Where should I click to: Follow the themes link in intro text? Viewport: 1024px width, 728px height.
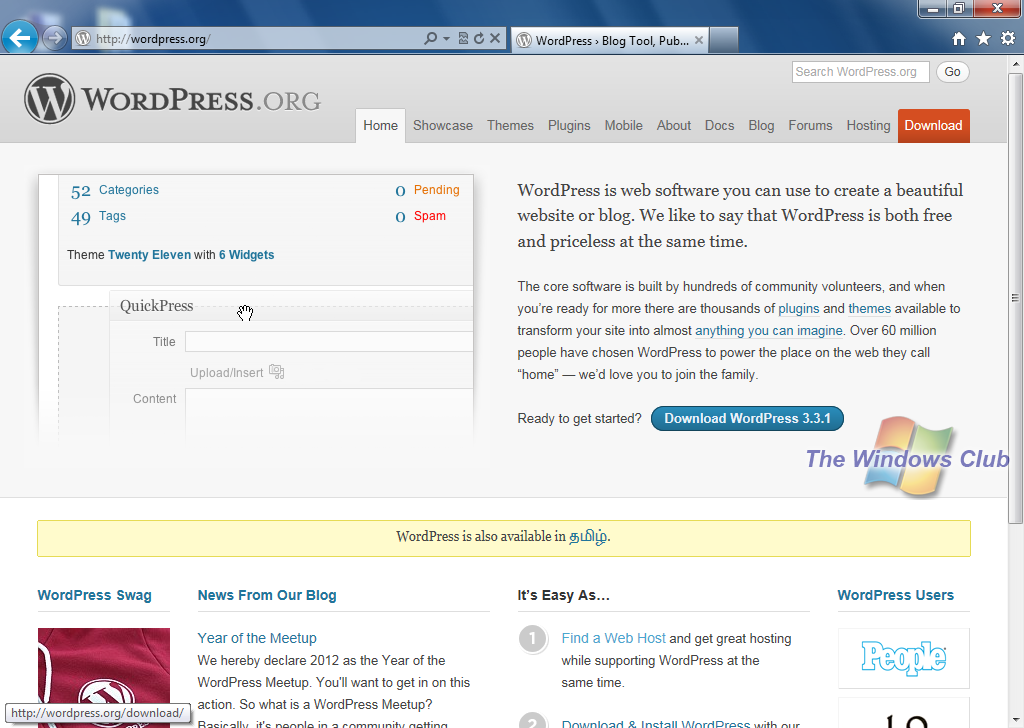869,308
